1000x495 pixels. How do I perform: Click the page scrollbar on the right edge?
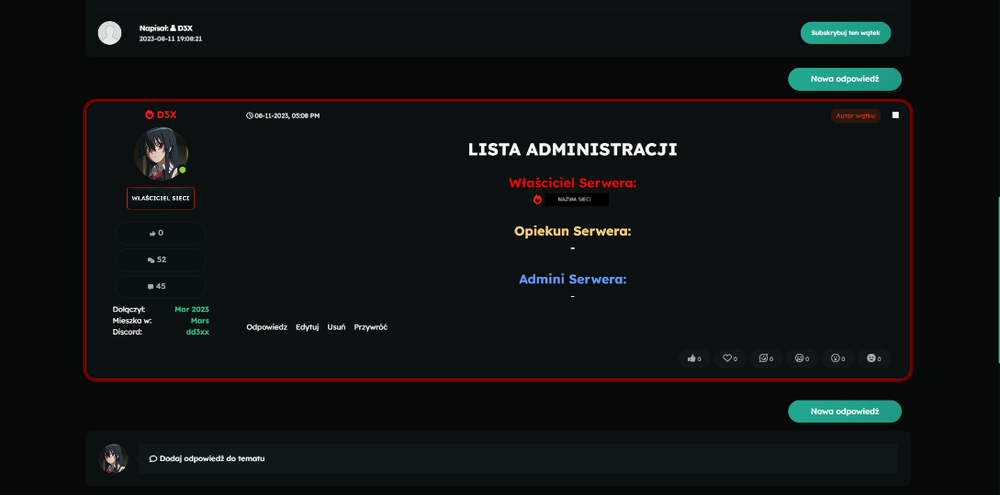pos(998,279)
